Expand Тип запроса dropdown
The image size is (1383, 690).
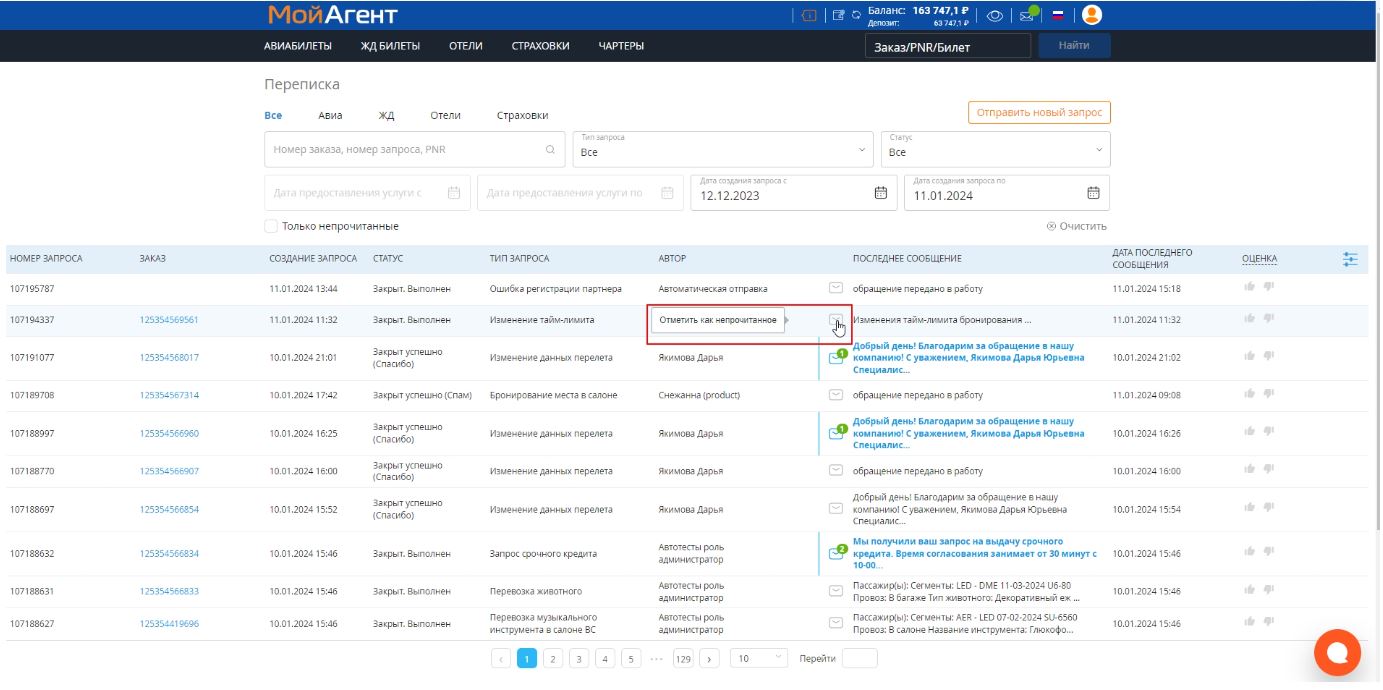[x=723, y=149]
